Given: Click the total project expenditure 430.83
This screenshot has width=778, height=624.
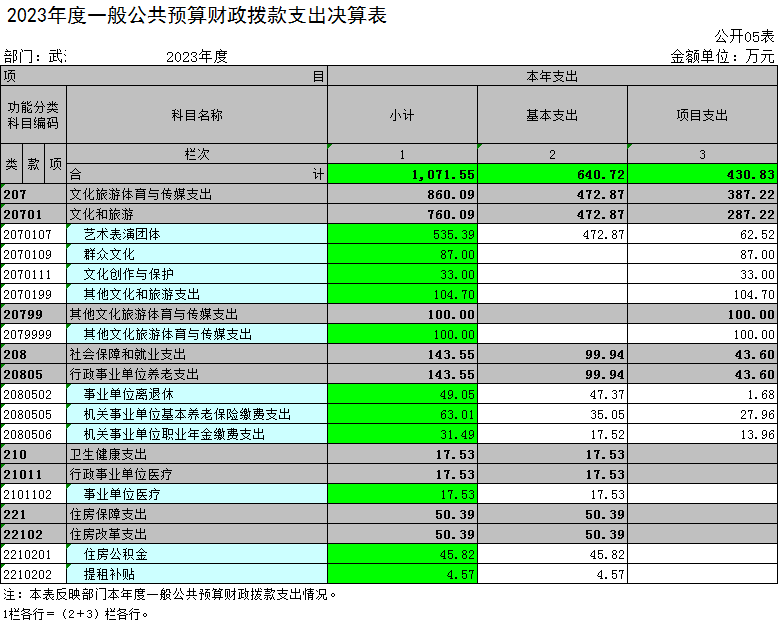Looking at the screenshot, I should click(x=702, y=174).
